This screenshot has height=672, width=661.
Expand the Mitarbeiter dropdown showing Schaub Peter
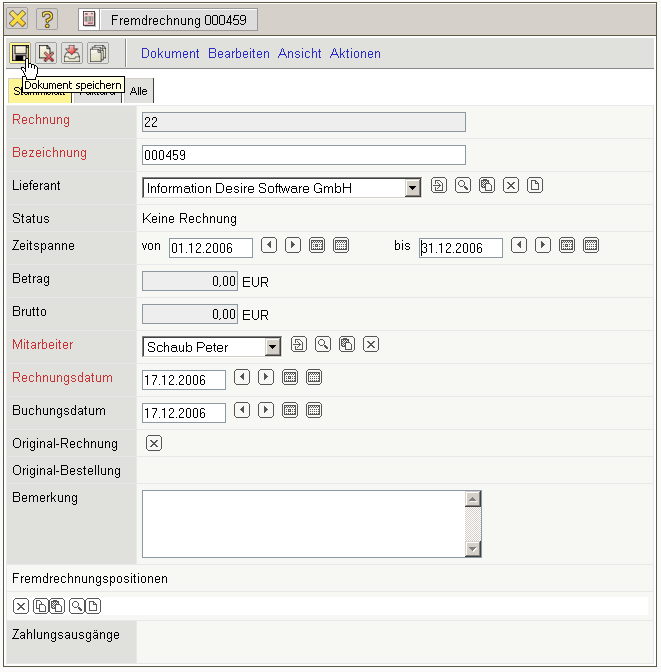272,347
